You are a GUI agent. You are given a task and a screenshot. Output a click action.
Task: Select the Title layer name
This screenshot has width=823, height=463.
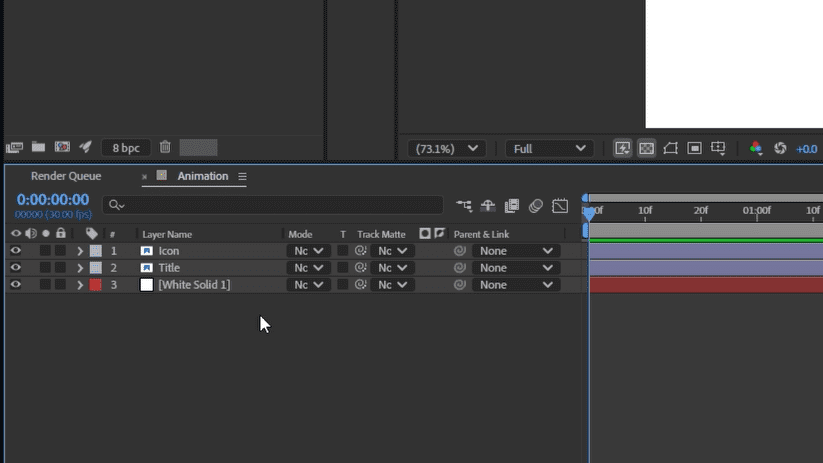[169, 268]
